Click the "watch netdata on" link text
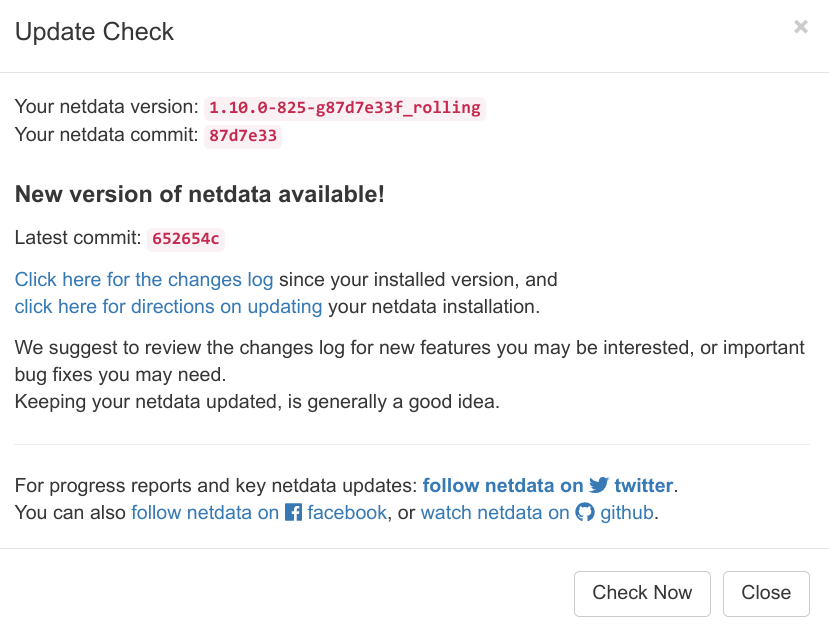This screenshot has height=632, width=829. [x=492, y=512]
